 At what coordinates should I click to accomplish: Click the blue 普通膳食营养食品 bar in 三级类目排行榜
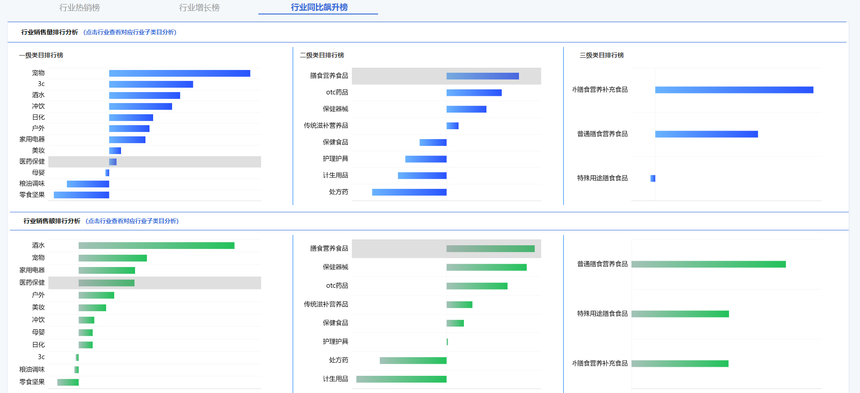pyautogui.click(x=706, y=134)
